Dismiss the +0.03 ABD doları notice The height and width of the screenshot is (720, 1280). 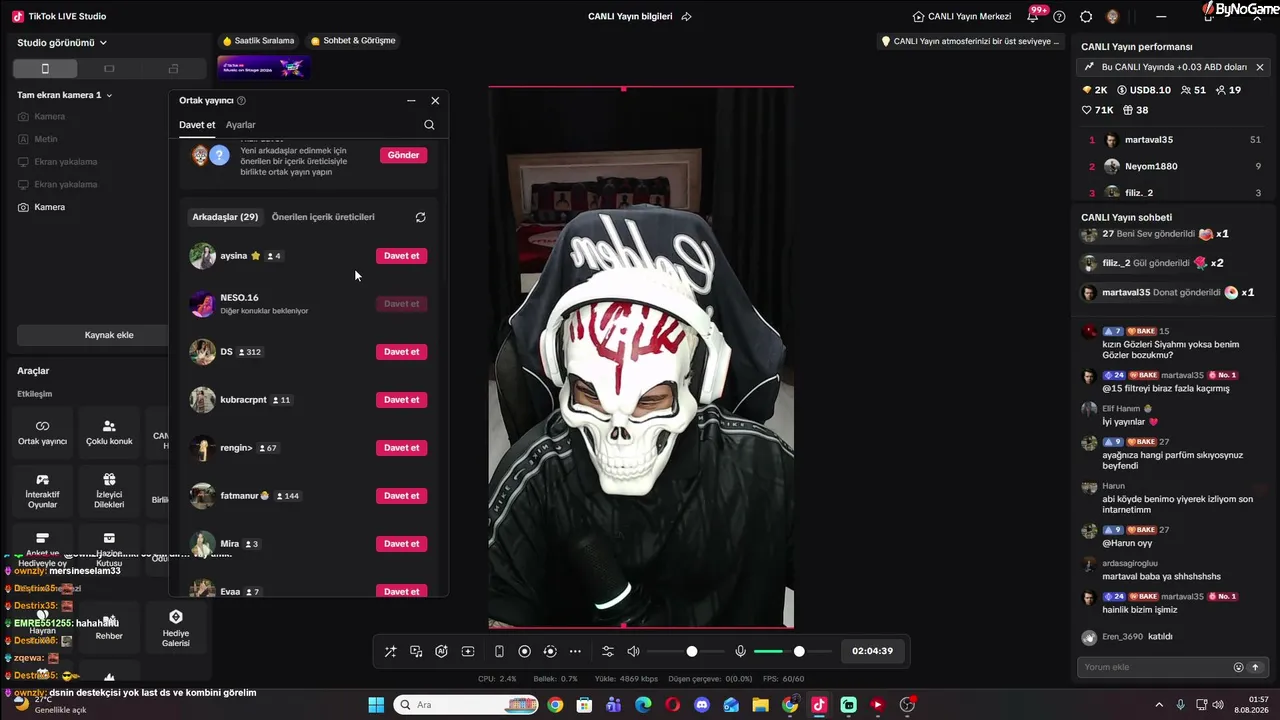tap(1260, 67)
